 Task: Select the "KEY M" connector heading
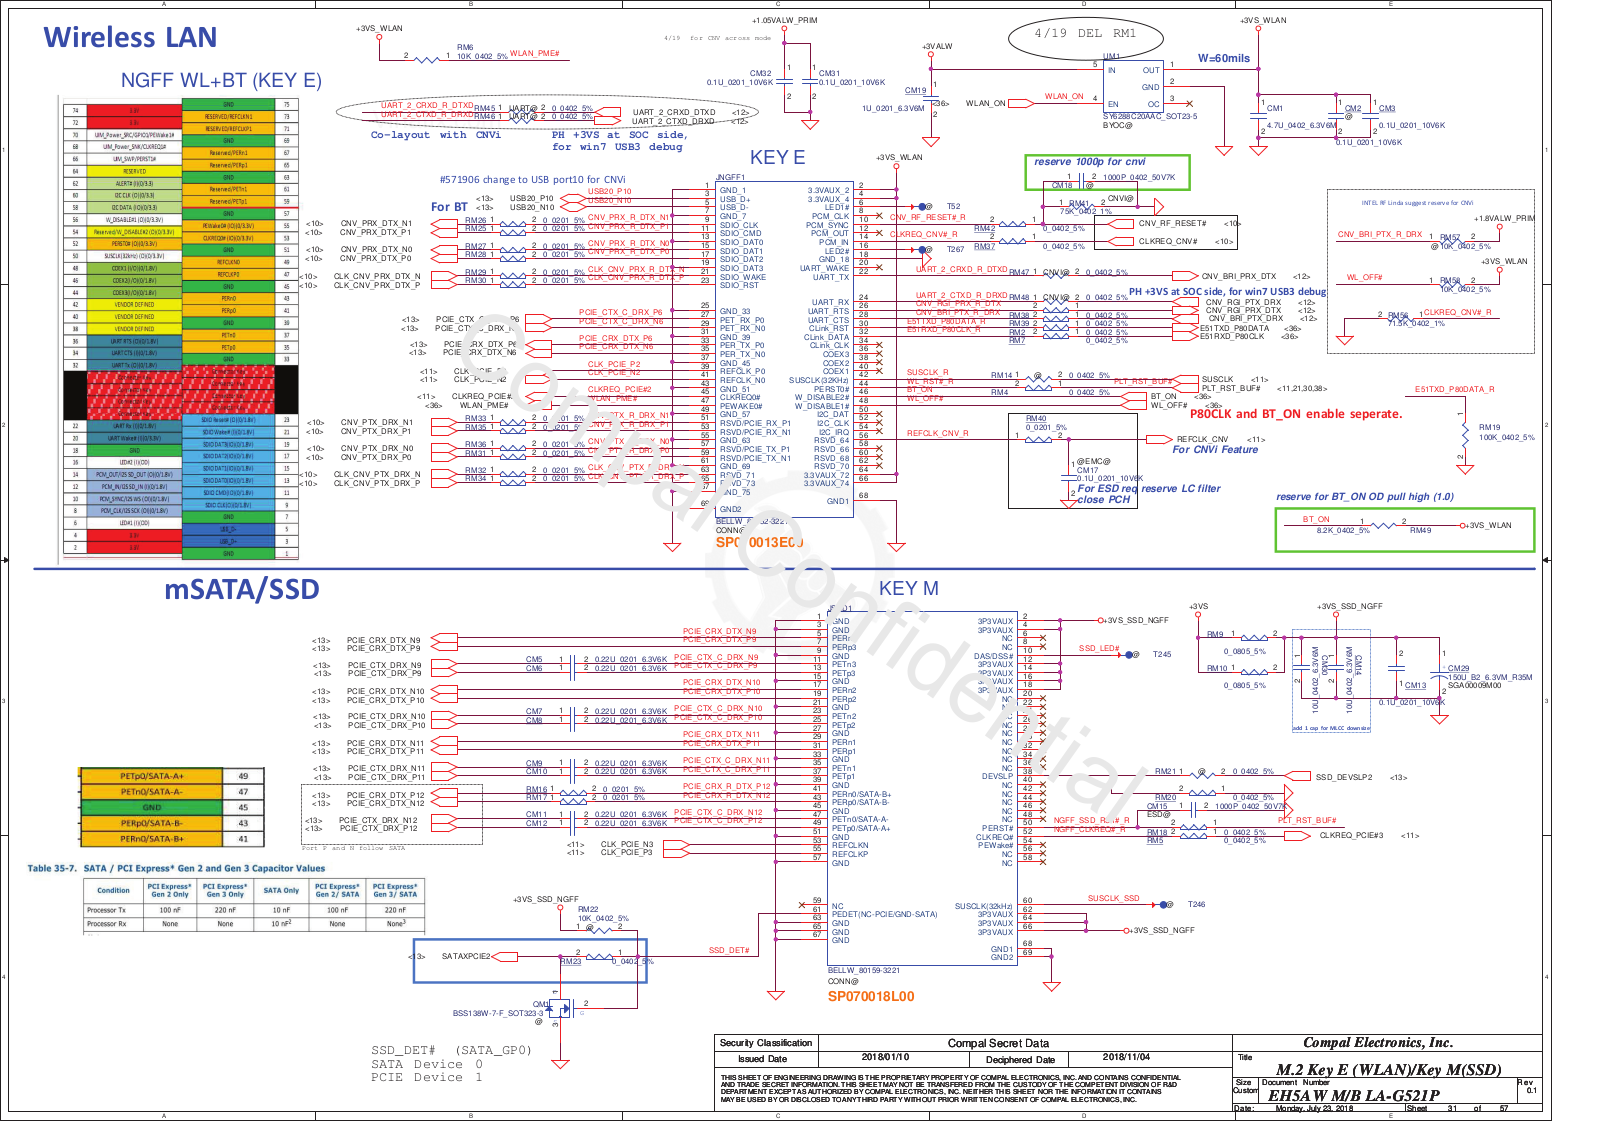pos(908,589)
